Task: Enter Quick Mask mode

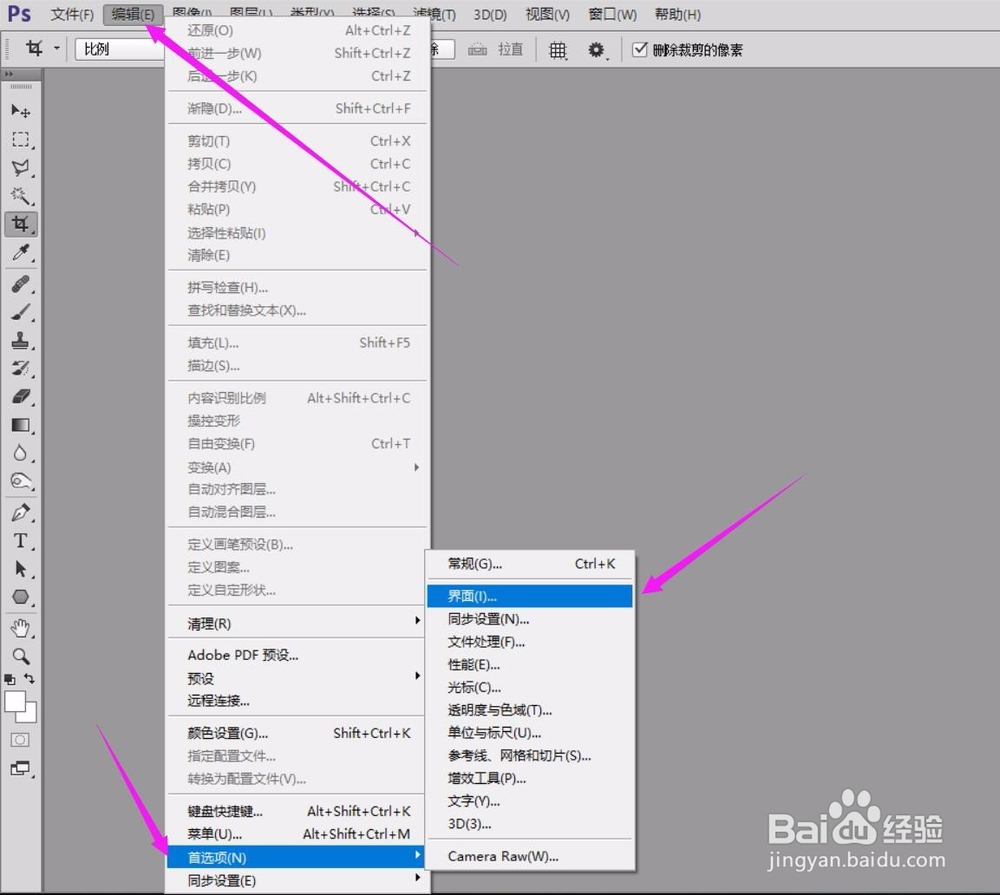Action: point(21,740)
